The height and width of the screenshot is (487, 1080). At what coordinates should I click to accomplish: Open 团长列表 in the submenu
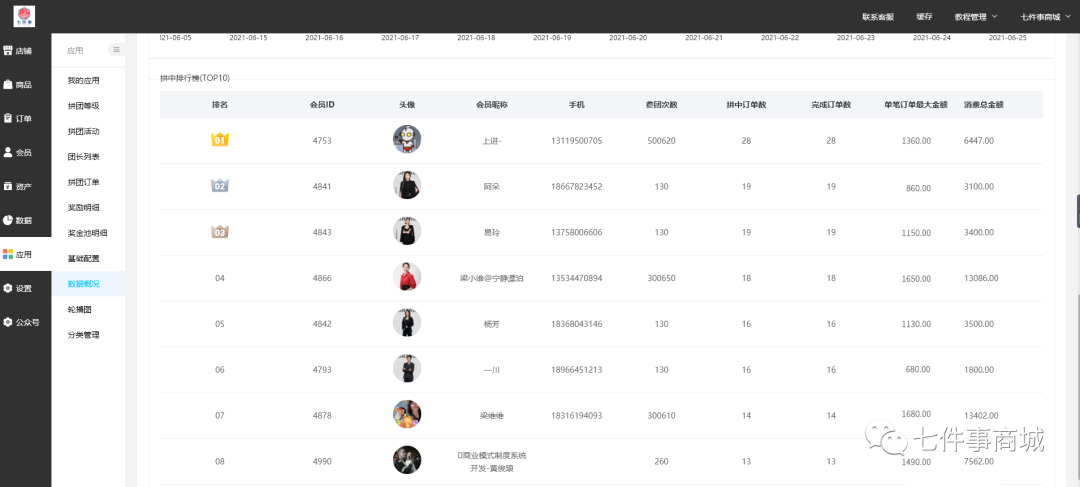click(x=83, y=157)
